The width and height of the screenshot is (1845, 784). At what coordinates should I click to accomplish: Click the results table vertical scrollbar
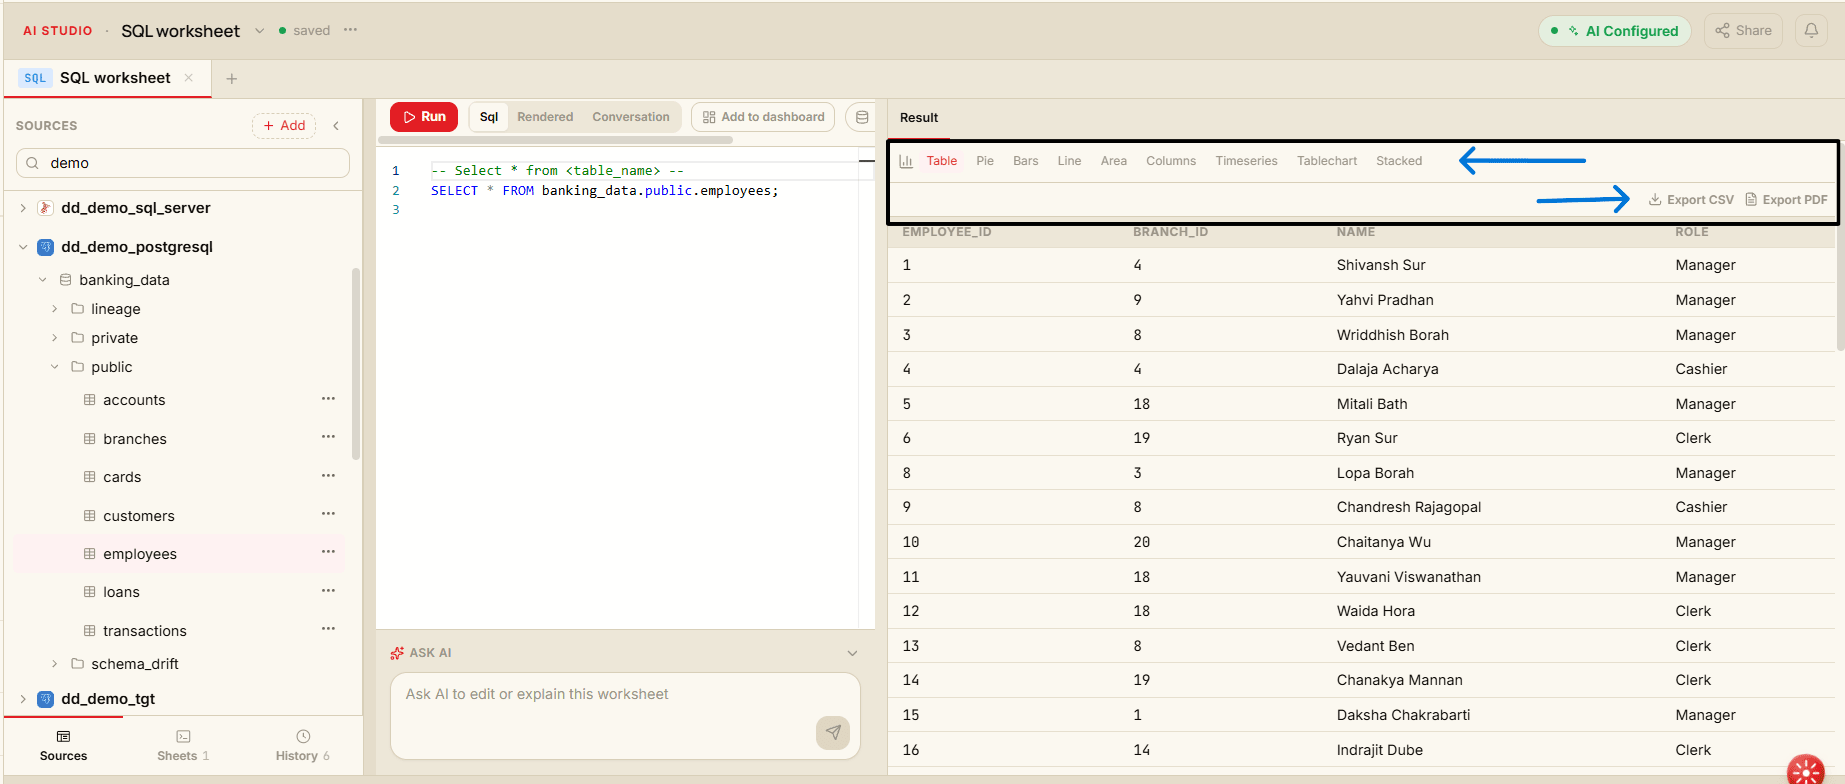pyautogui.click(x=1840, y=290)
